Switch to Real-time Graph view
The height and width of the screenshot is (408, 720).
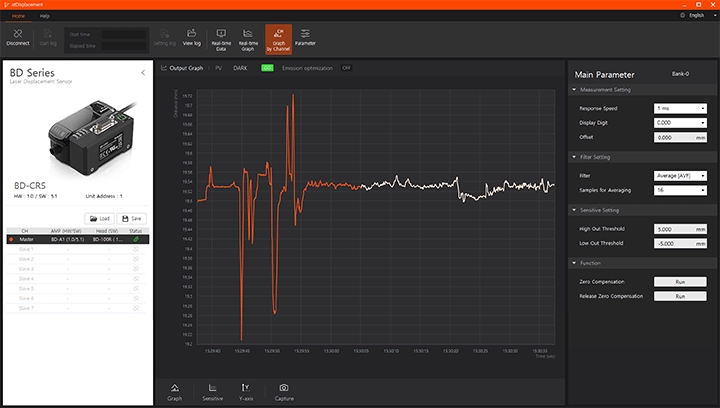(249, 37)
